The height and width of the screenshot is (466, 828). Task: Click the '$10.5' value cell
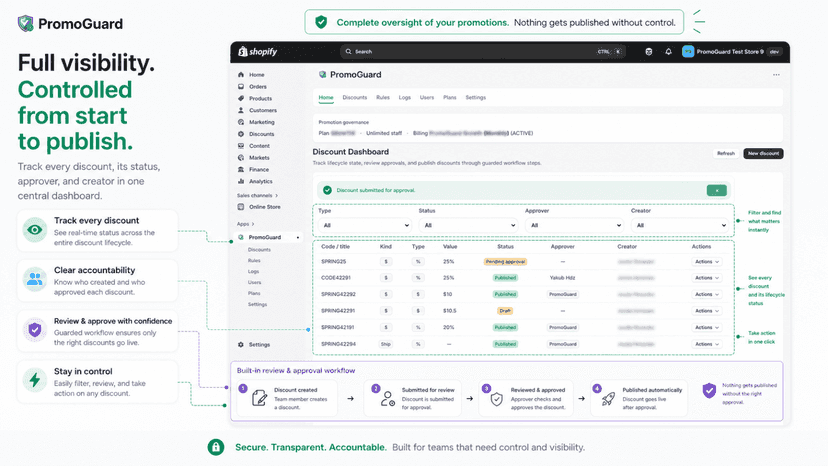coord(449,311)
